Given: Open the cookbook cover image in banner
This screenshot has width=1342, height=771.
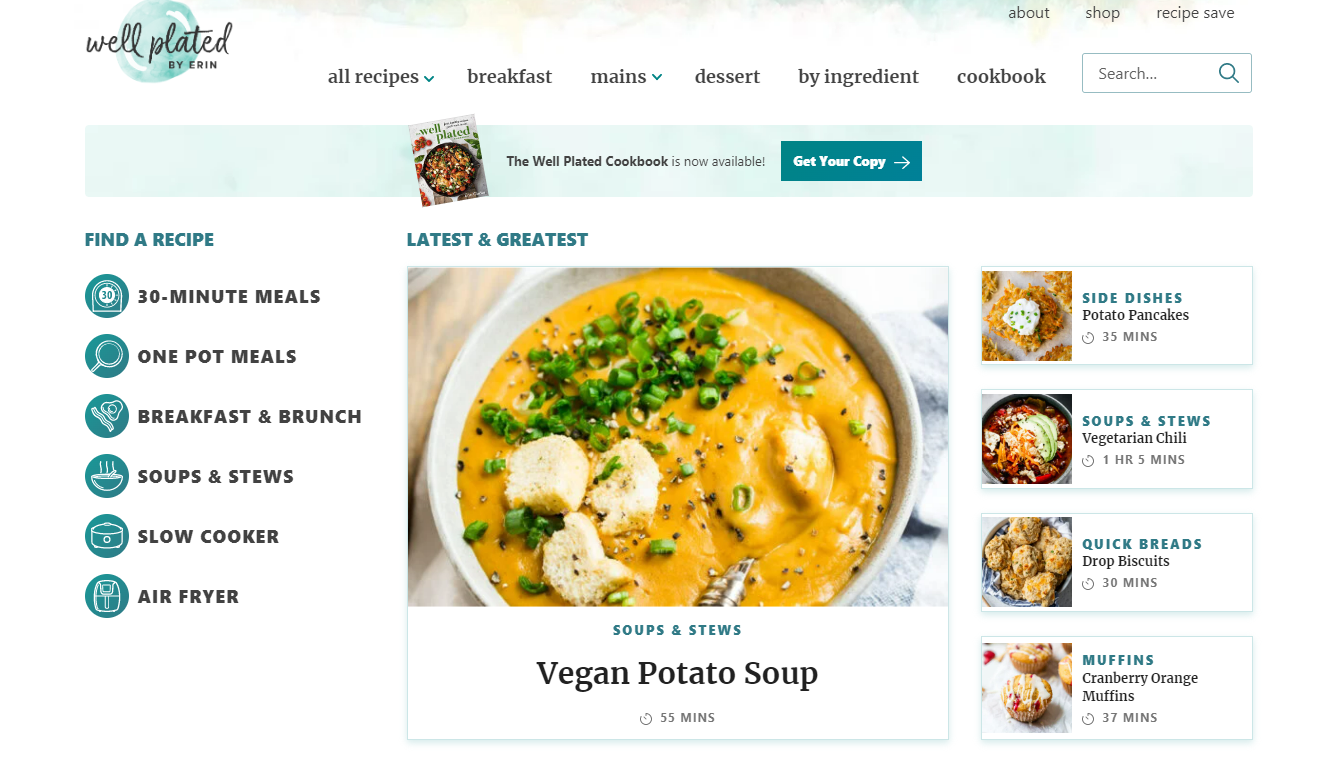Looking at the screenshot, I should point(448,160).
